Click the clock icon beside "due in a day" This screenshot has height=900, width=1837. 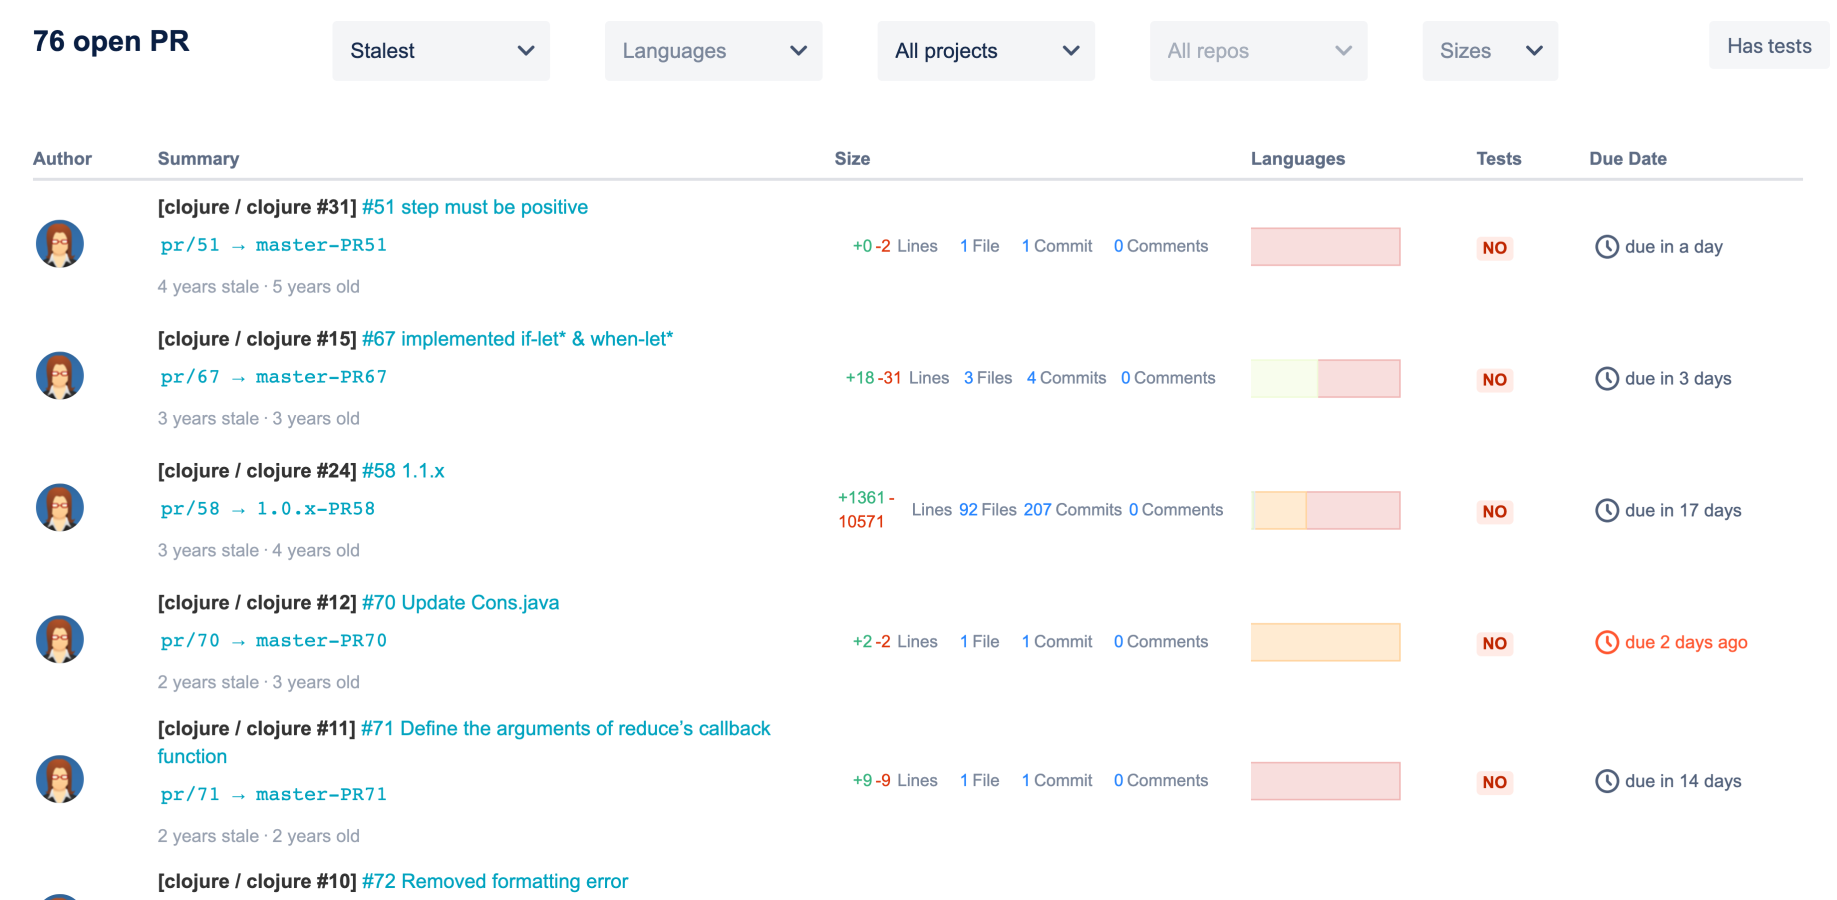pyautogui.click(x=1607, y=247)
